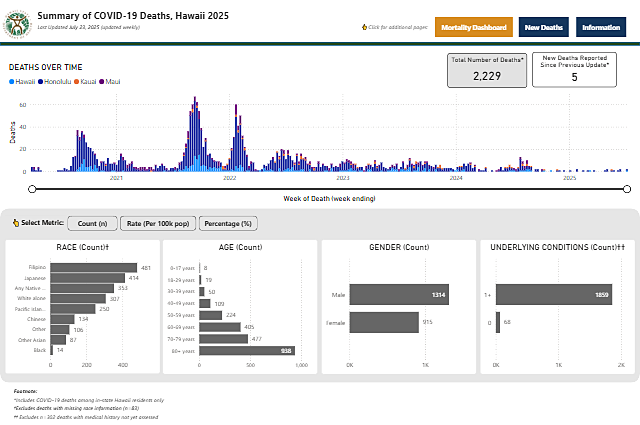This screenshot has height=425, width=640.
Task: Open the Mortality Dashboard page
Action: click(475, 28)
